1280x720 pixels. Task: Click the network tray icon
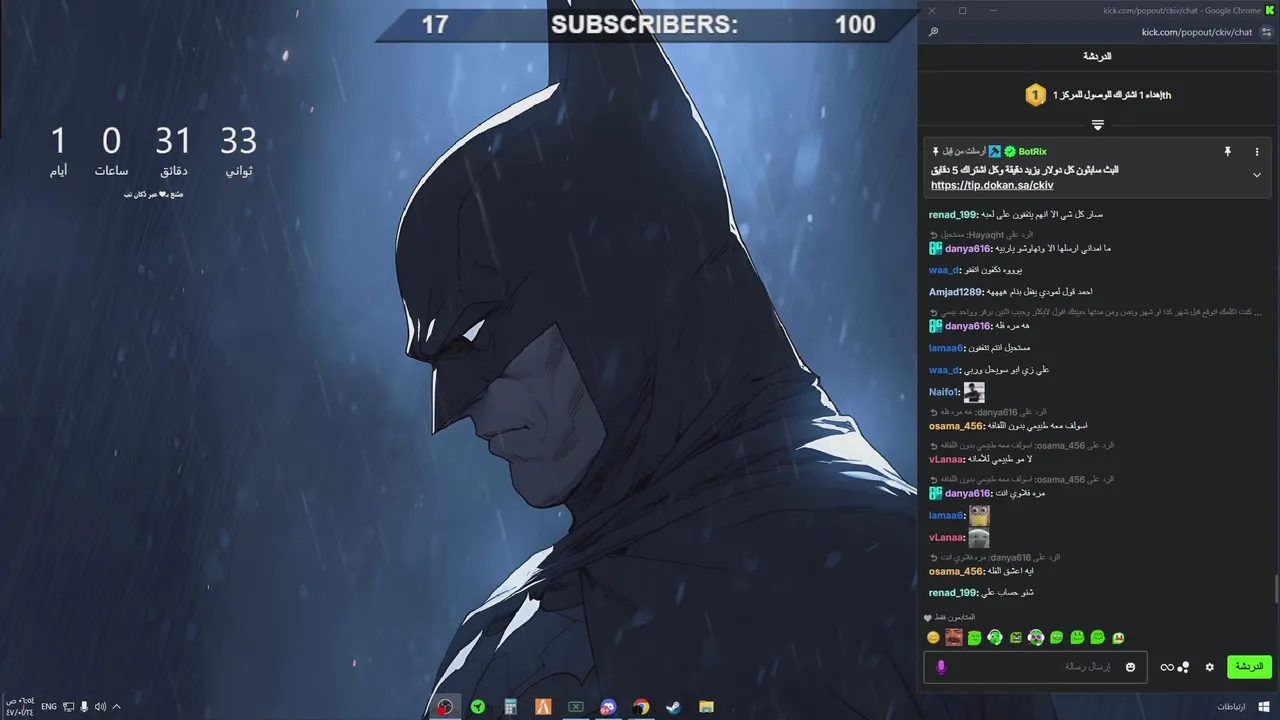[x=68, y=707]
